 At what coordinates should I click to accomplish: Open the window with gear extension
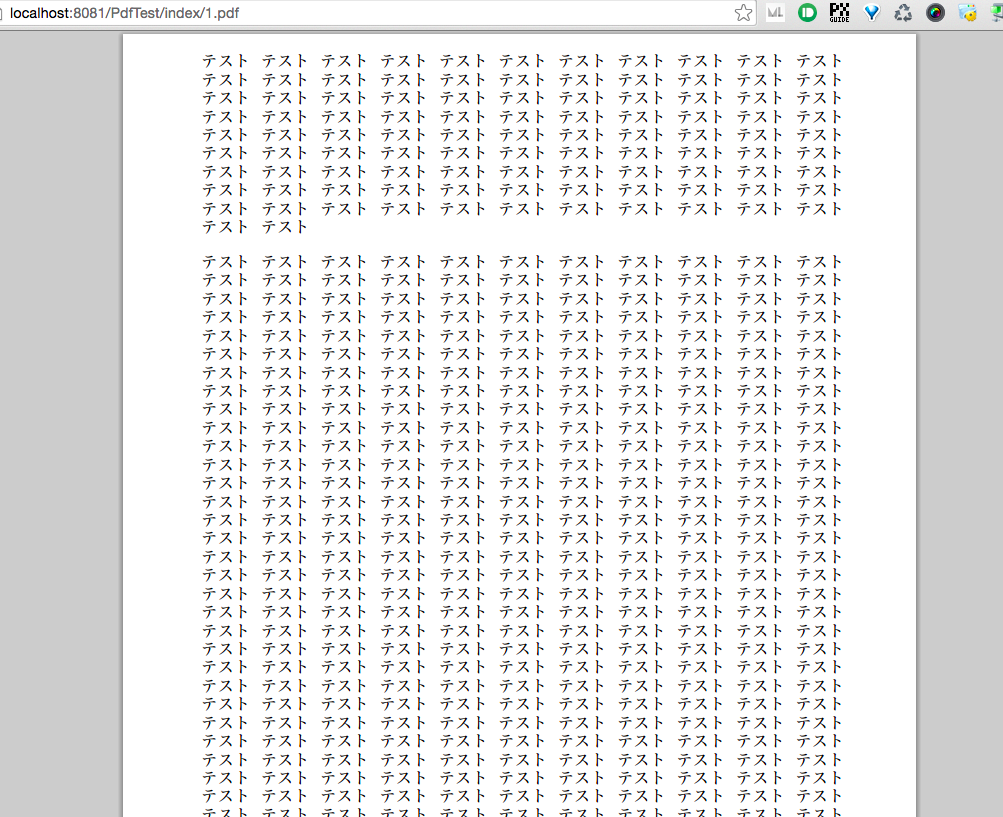[967, 13]
